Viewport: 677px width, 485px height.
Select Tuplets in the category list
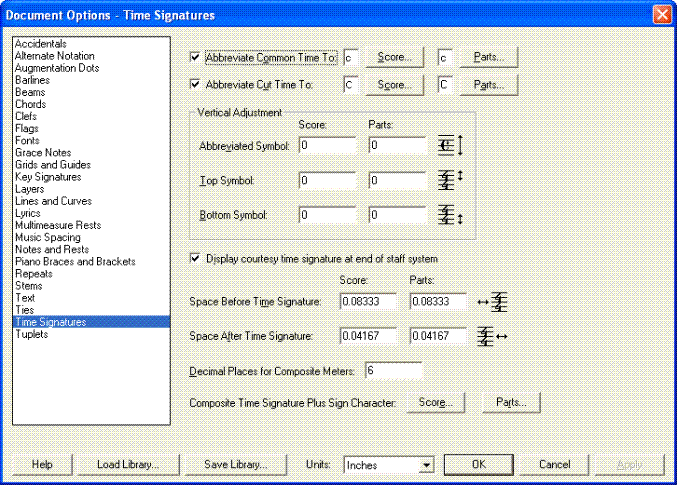coord(32,334)
